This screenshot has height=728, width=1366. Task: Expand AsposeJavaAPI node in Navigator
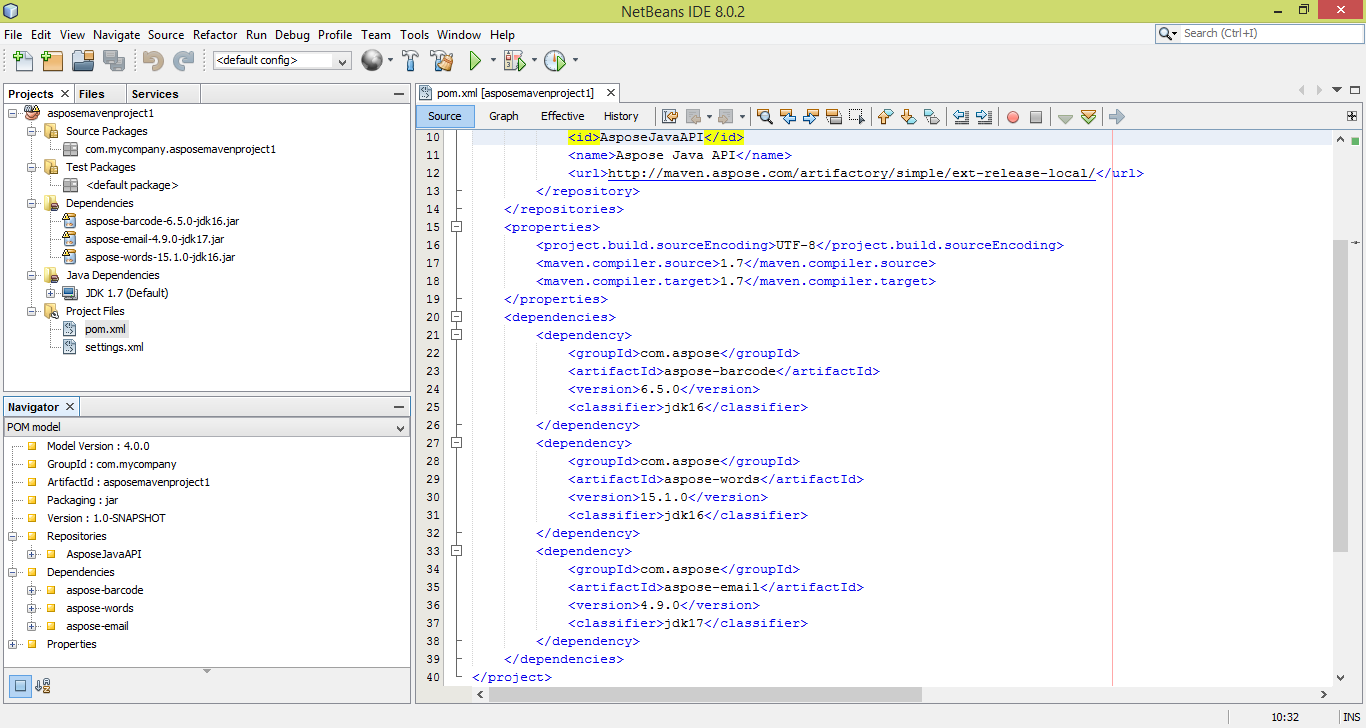(32, 554)
